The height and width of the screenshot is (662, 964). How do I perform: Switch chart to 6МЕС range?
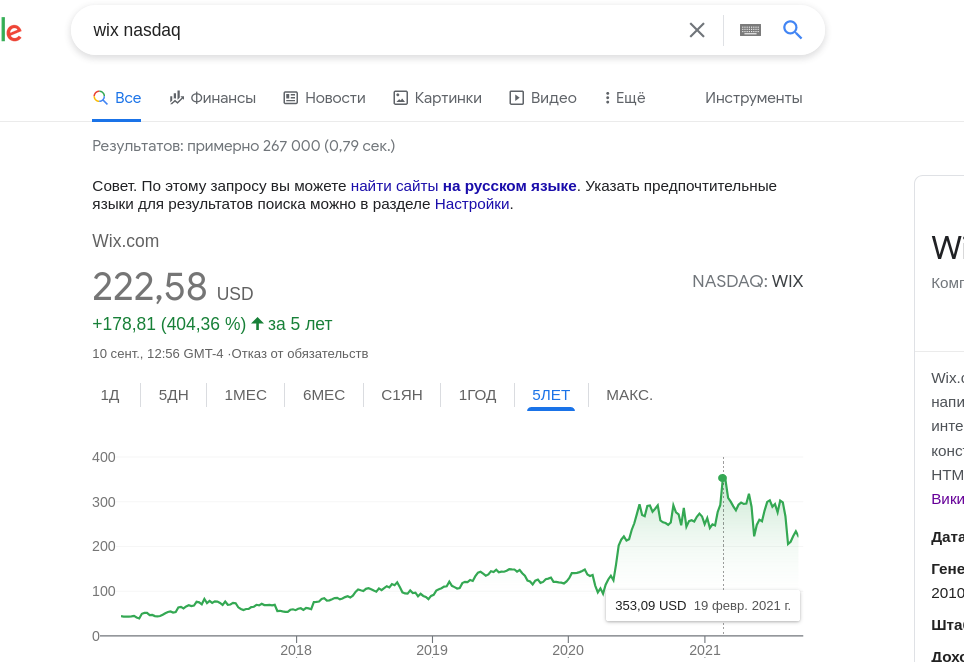(x=324, y=395)
